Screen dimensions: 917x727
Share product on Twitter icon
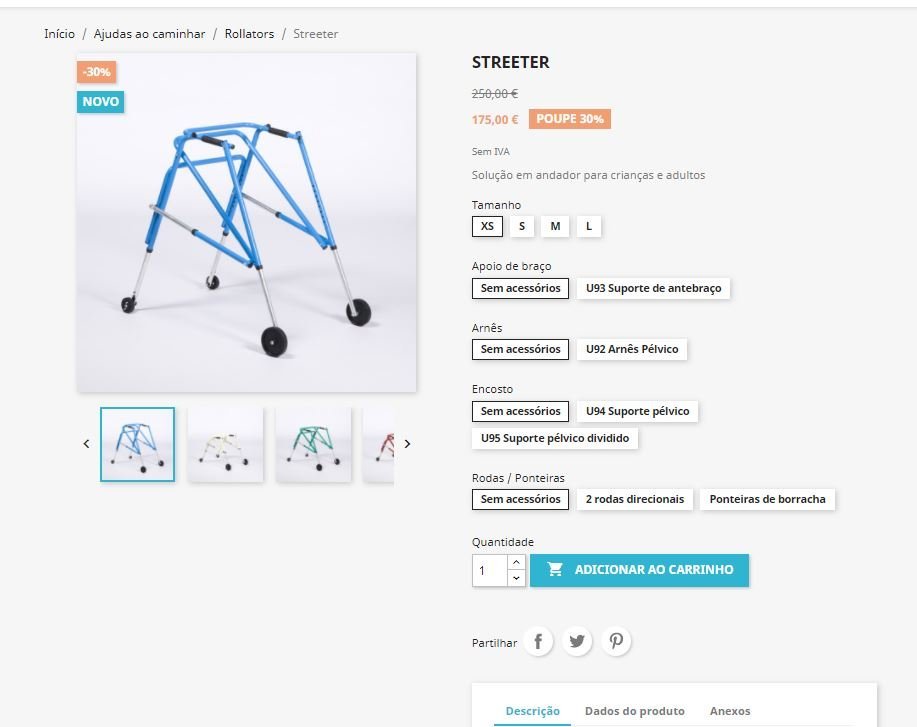tap(577, 641)
